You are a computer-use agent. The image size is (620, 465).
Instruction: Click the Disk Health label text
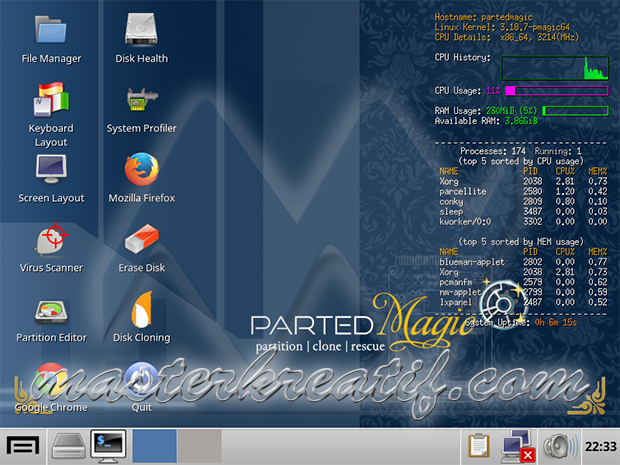142,59
